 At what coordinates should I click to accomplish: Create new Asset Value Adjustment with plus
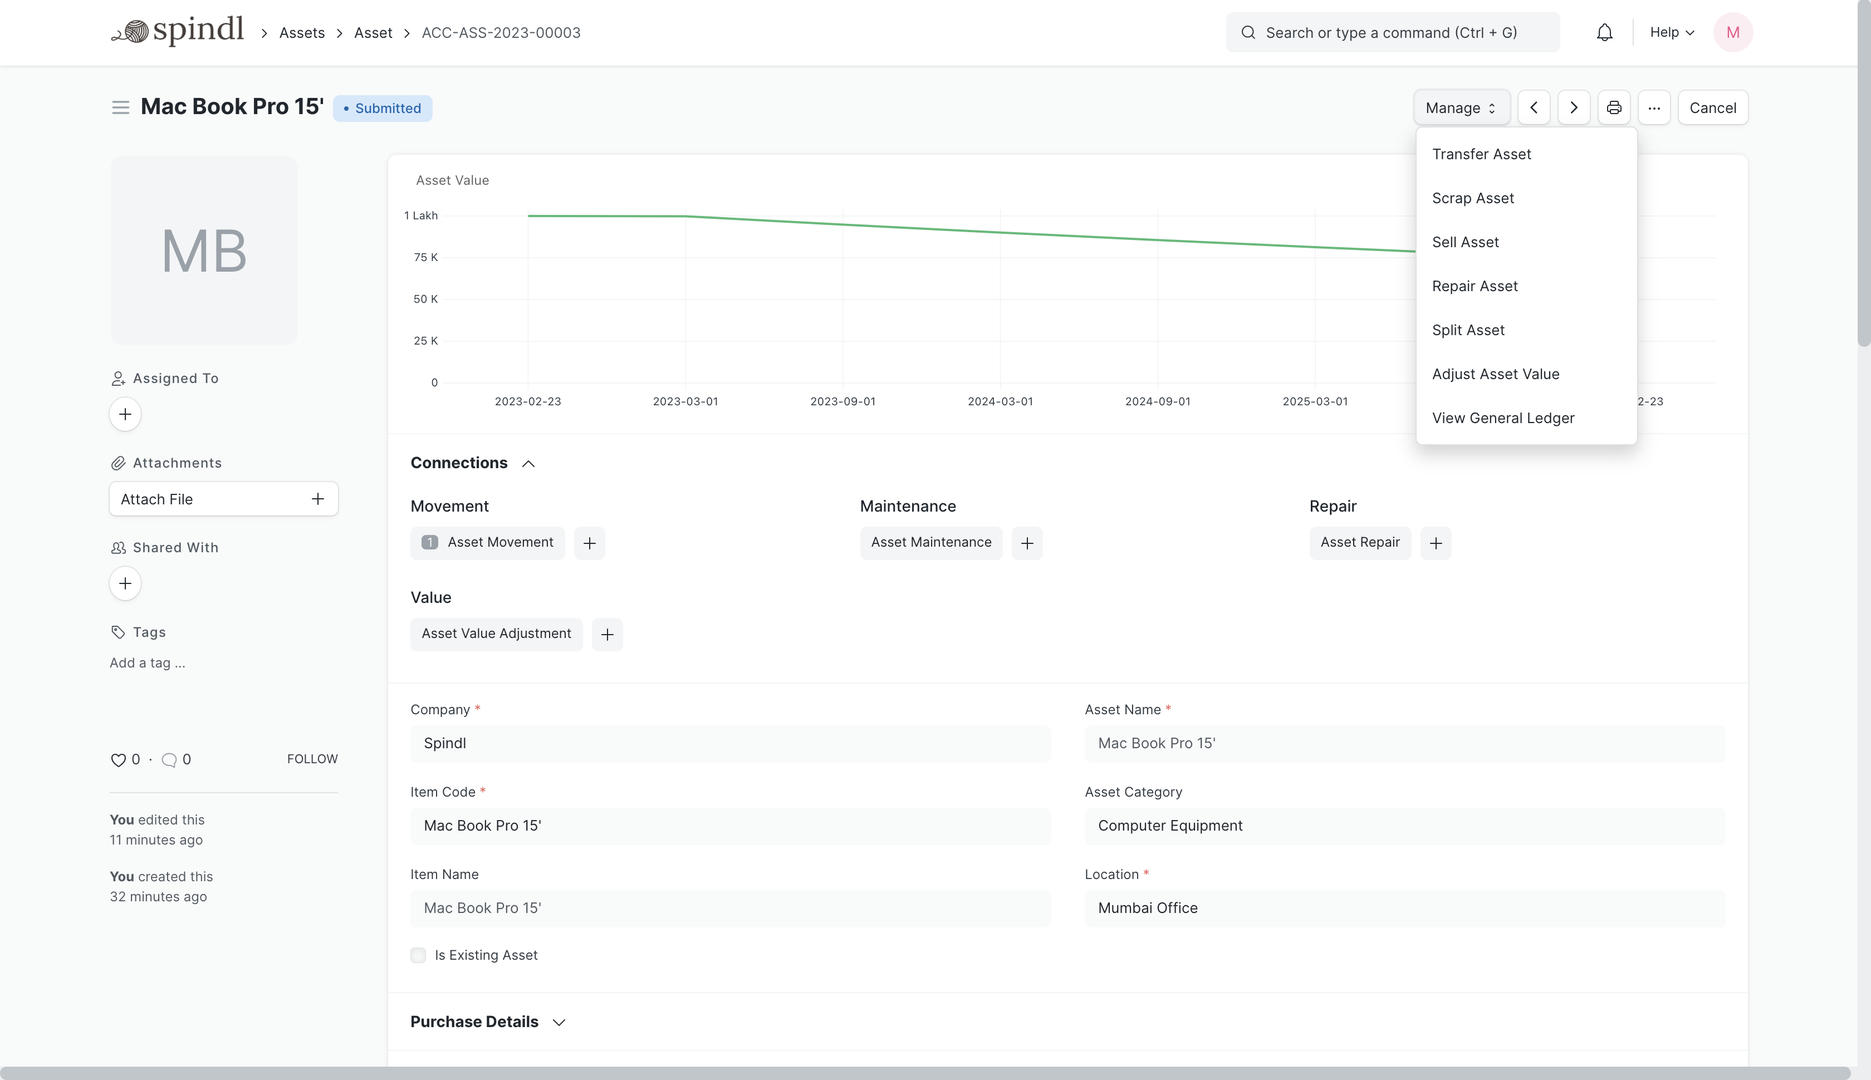607,634
